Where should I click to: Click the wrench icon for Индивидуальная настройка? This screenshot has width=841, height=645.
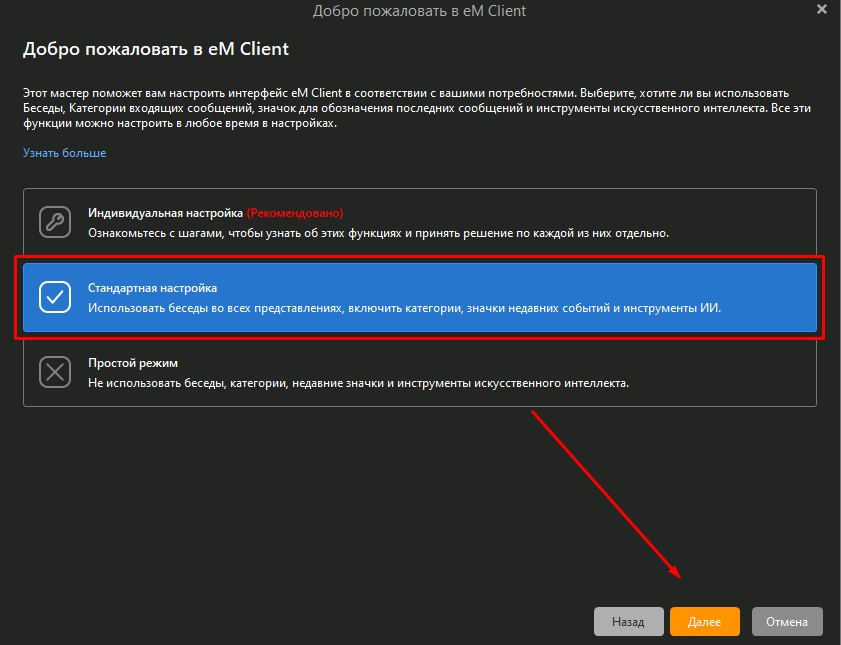[x=55, y=221]
